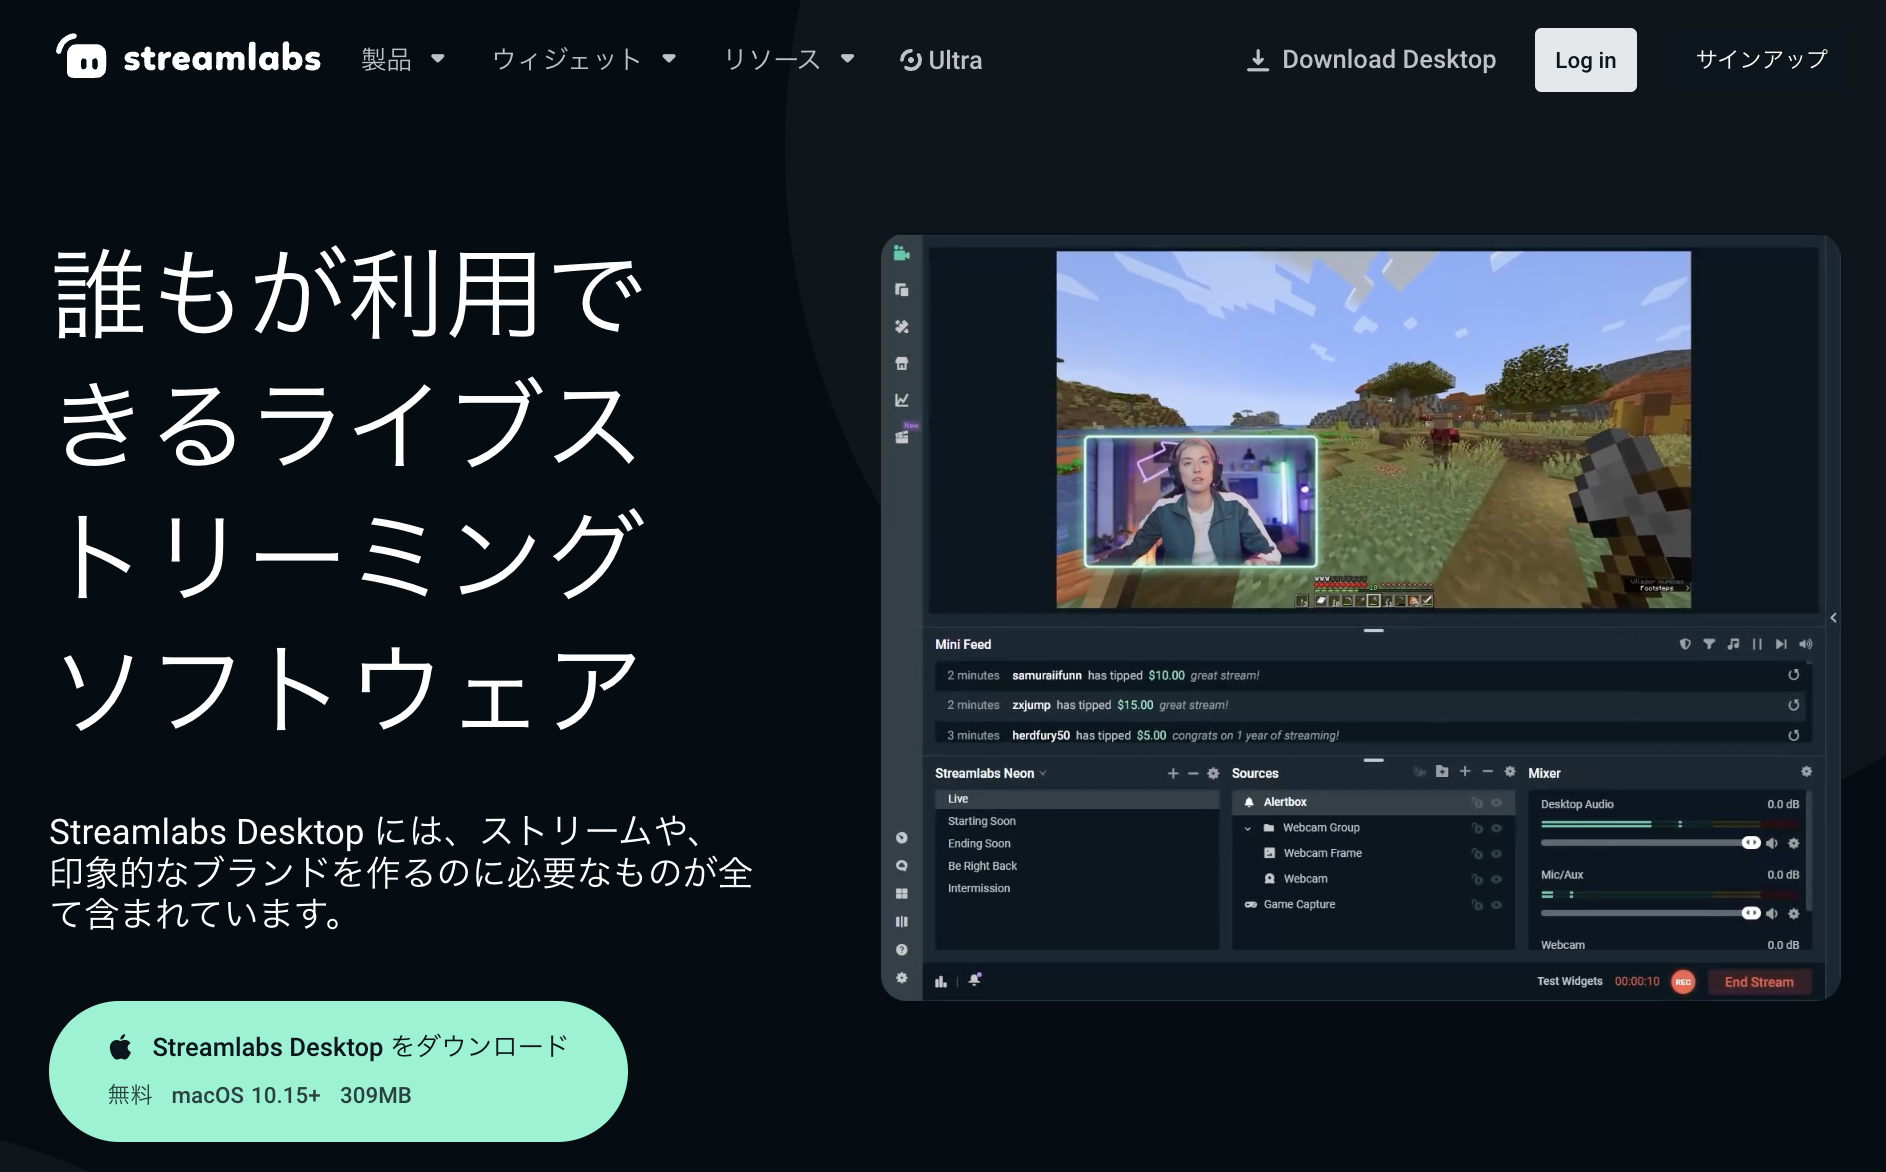Click the Mini Feed speaker volume icon
Viewport: 1886px width, 1172px height.
1805,645
